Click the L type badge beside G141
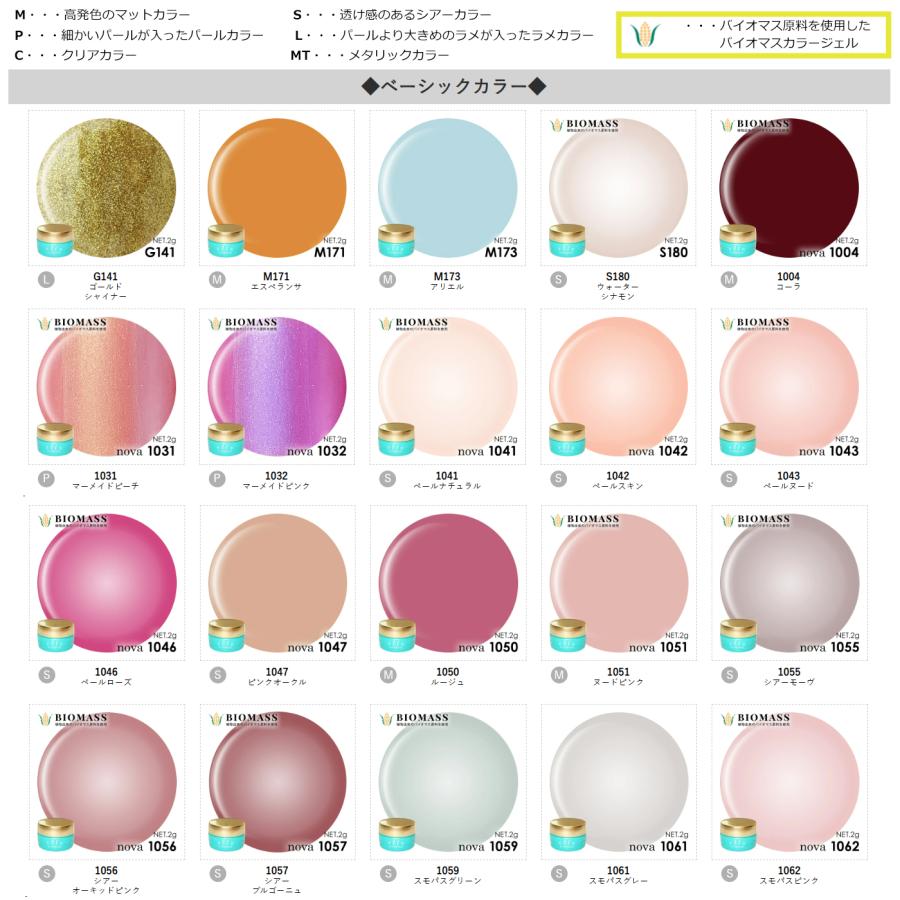 (46, 280)
